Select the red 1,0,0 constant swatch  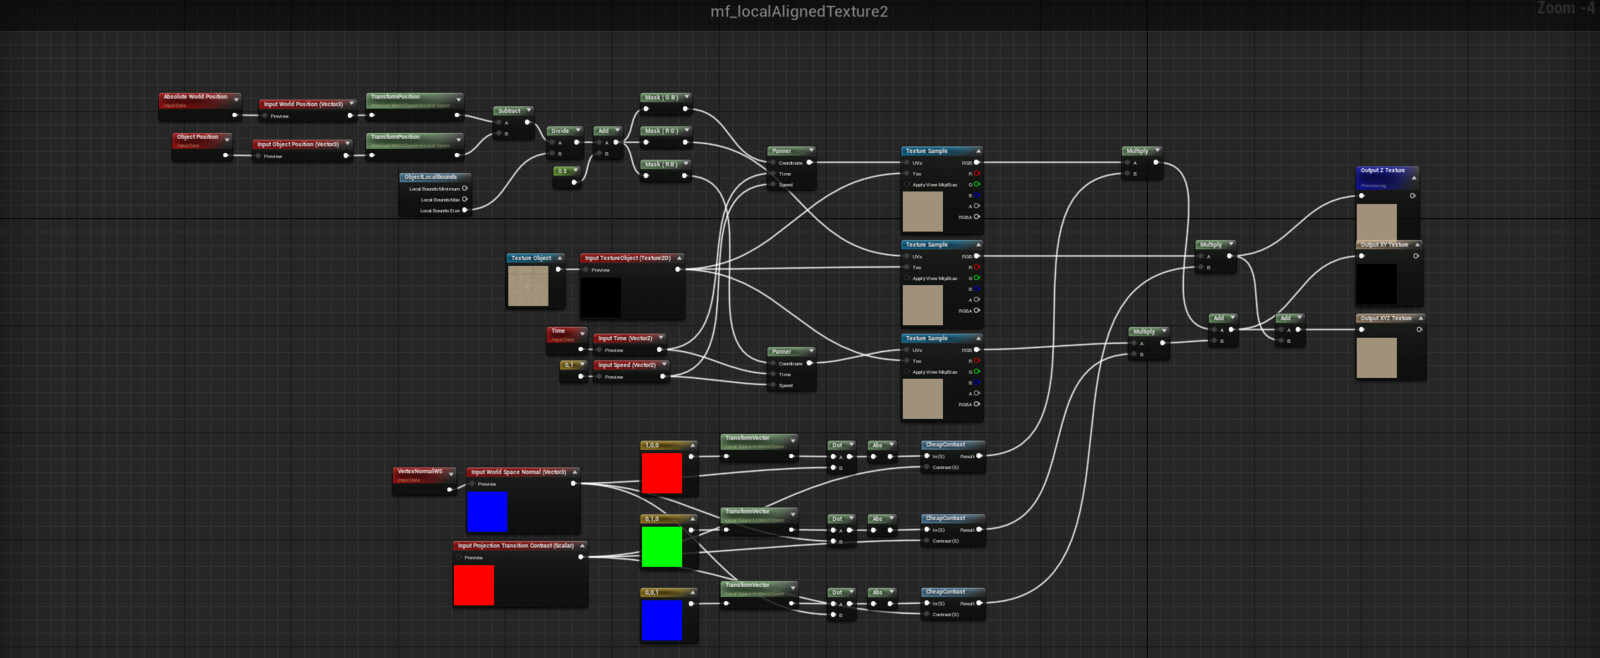tap(661, 473)
